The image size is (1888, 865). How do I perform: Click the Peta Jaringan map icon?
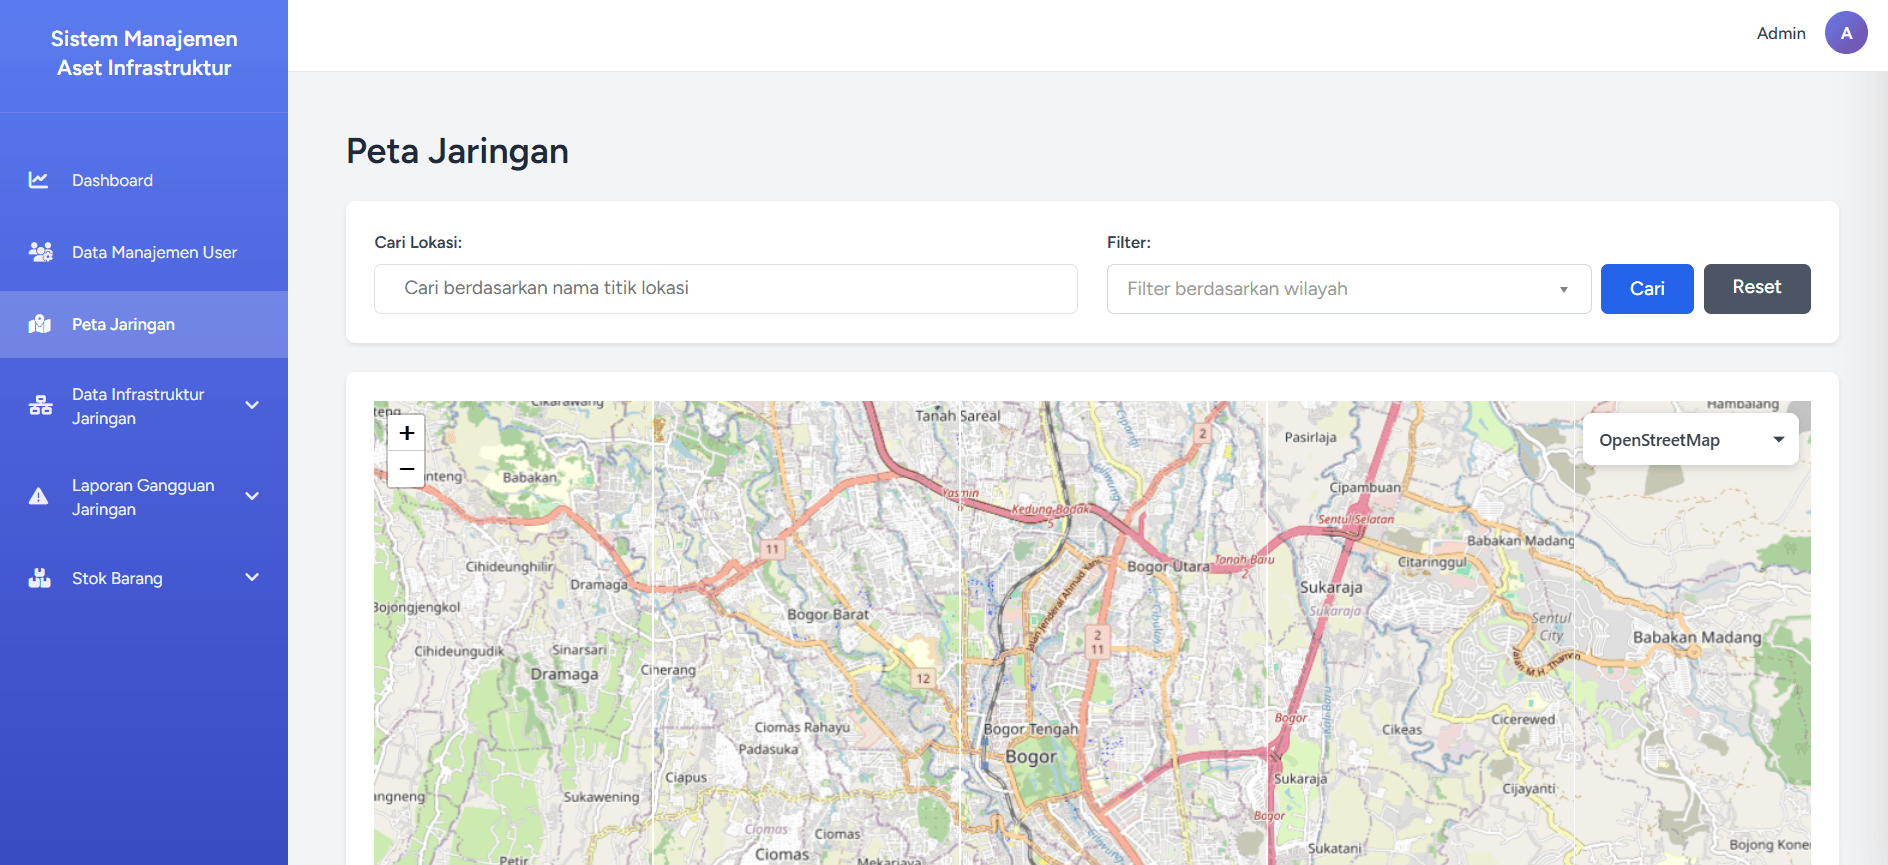click(x=40, y=324)
